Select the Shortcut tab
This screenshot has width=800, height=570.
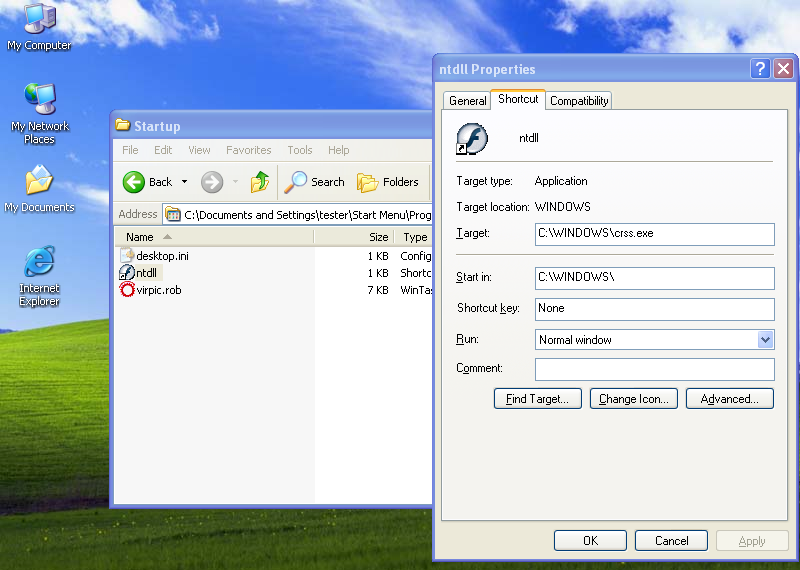tap(518, 99)
